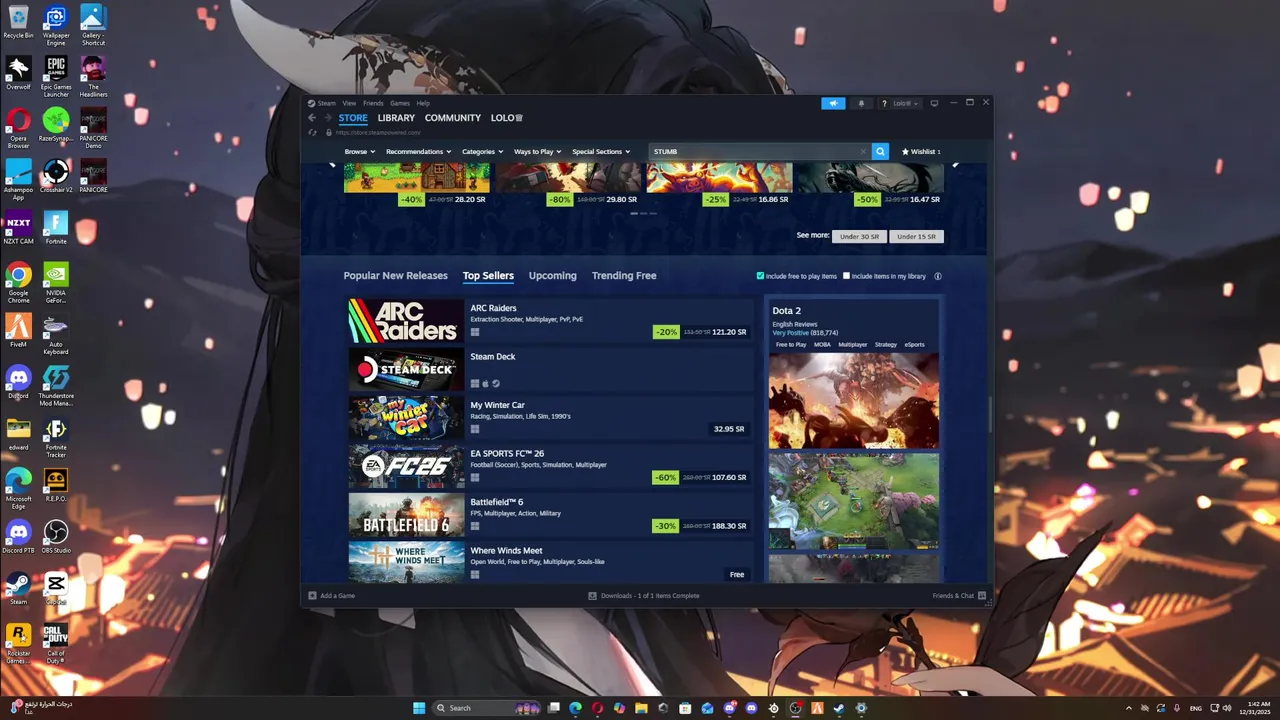This screenshot has width=1280, height=720.
Task: Open the Friends menu
Action: (x=373, y=103)
